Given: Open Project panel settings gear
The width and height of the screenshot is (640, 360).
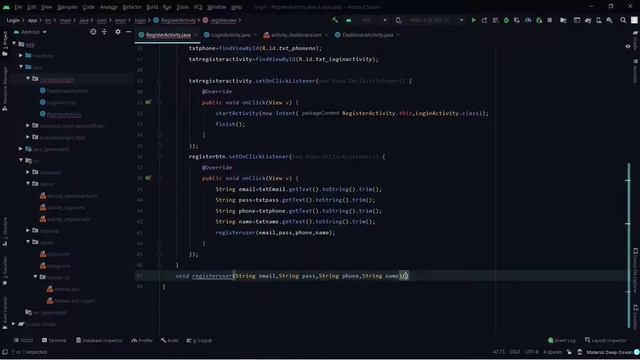Looking at the screenshot, I should point(118,32).
